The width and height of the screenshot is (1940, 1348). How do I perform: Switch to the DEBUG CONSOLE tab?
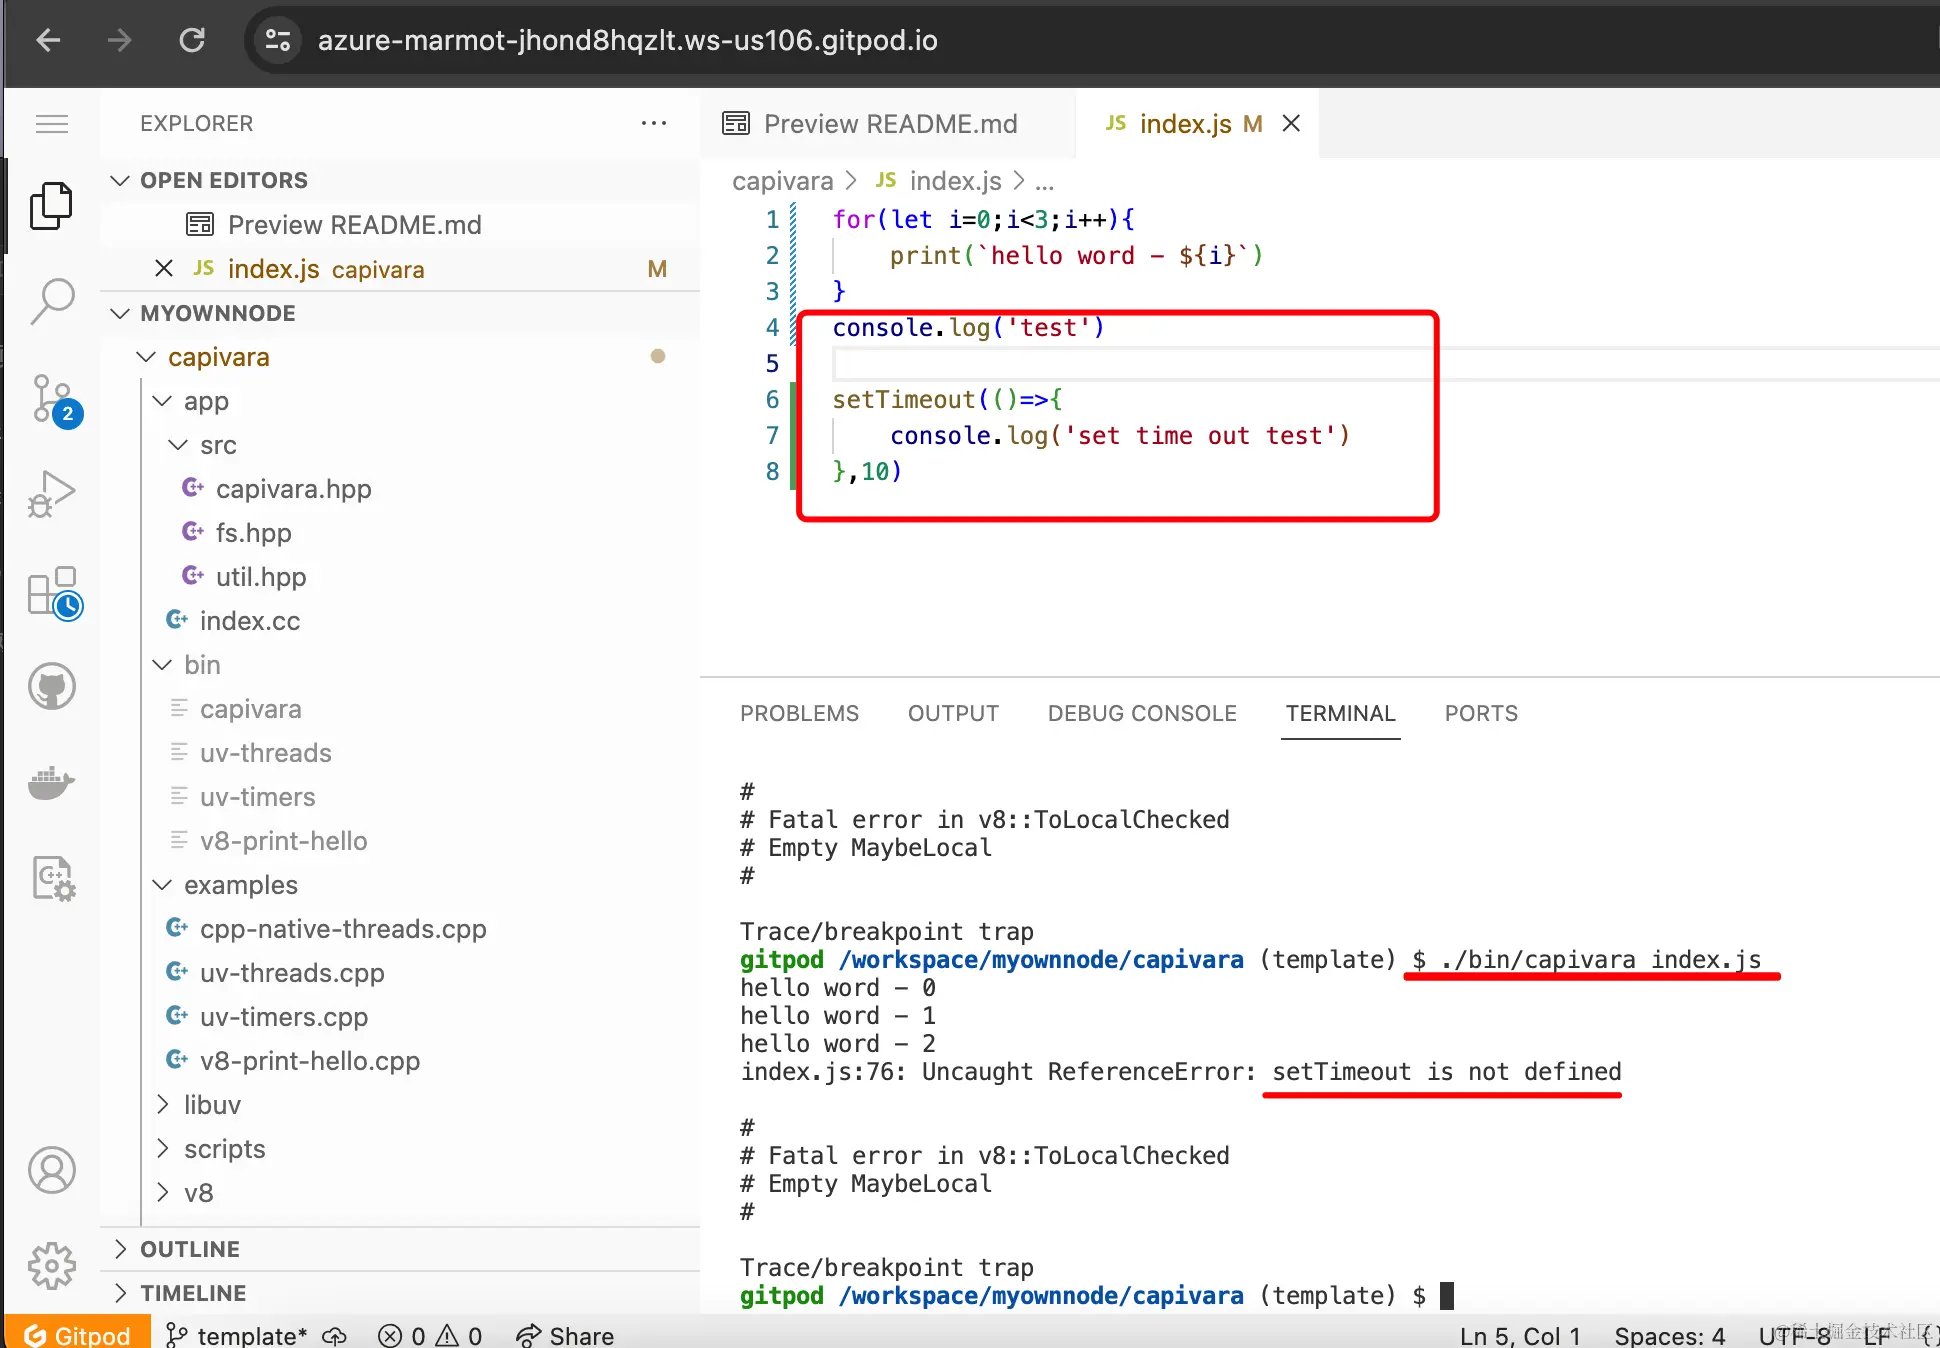(1142, 714)
